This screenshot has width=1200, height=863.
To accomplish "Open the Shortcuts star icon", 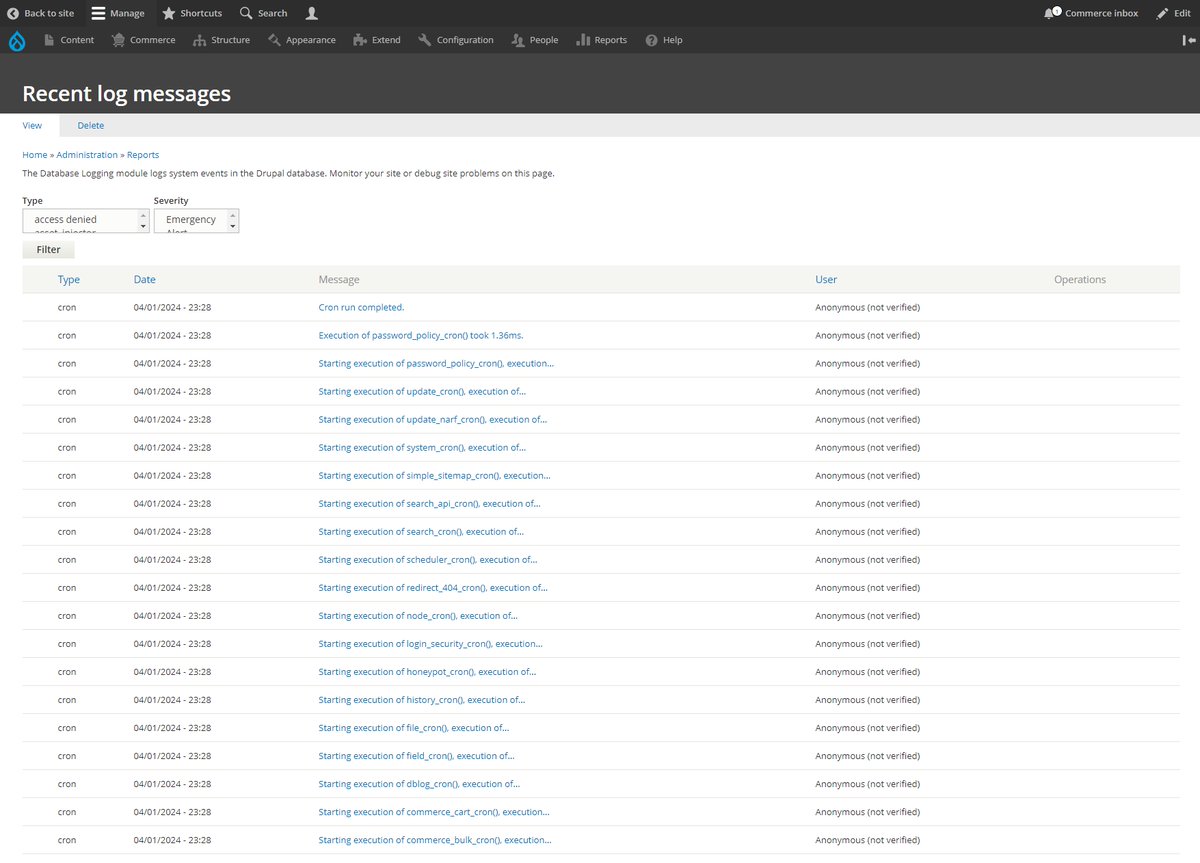I will 169,13.
